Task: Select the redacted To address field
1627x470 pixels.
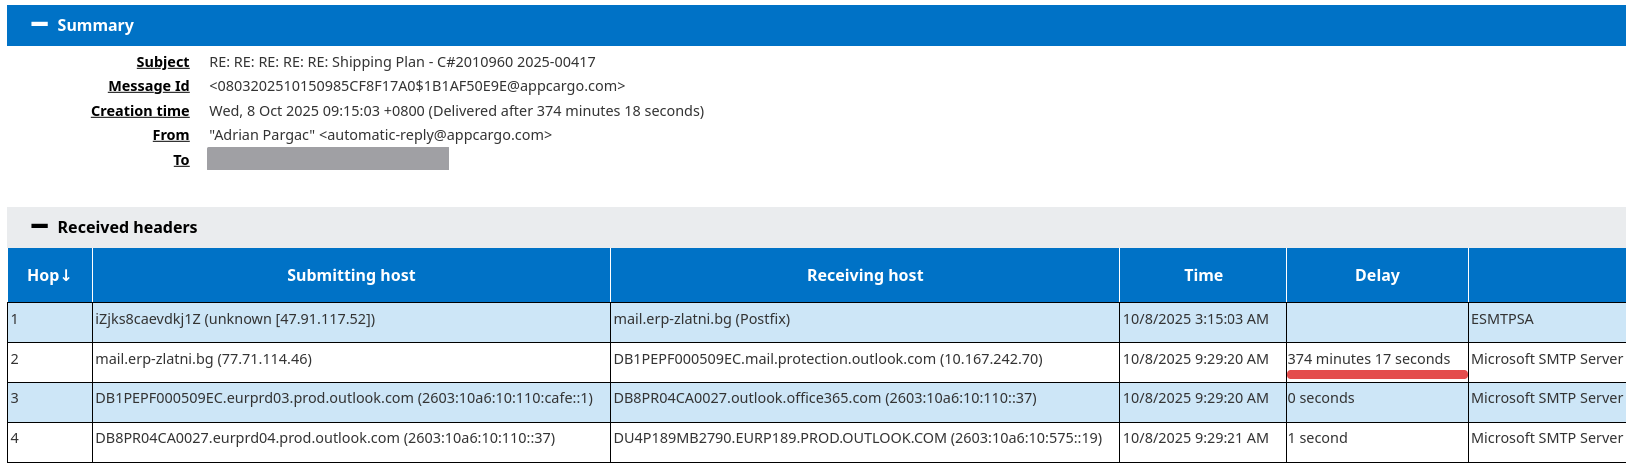Action: pos(328,159)
